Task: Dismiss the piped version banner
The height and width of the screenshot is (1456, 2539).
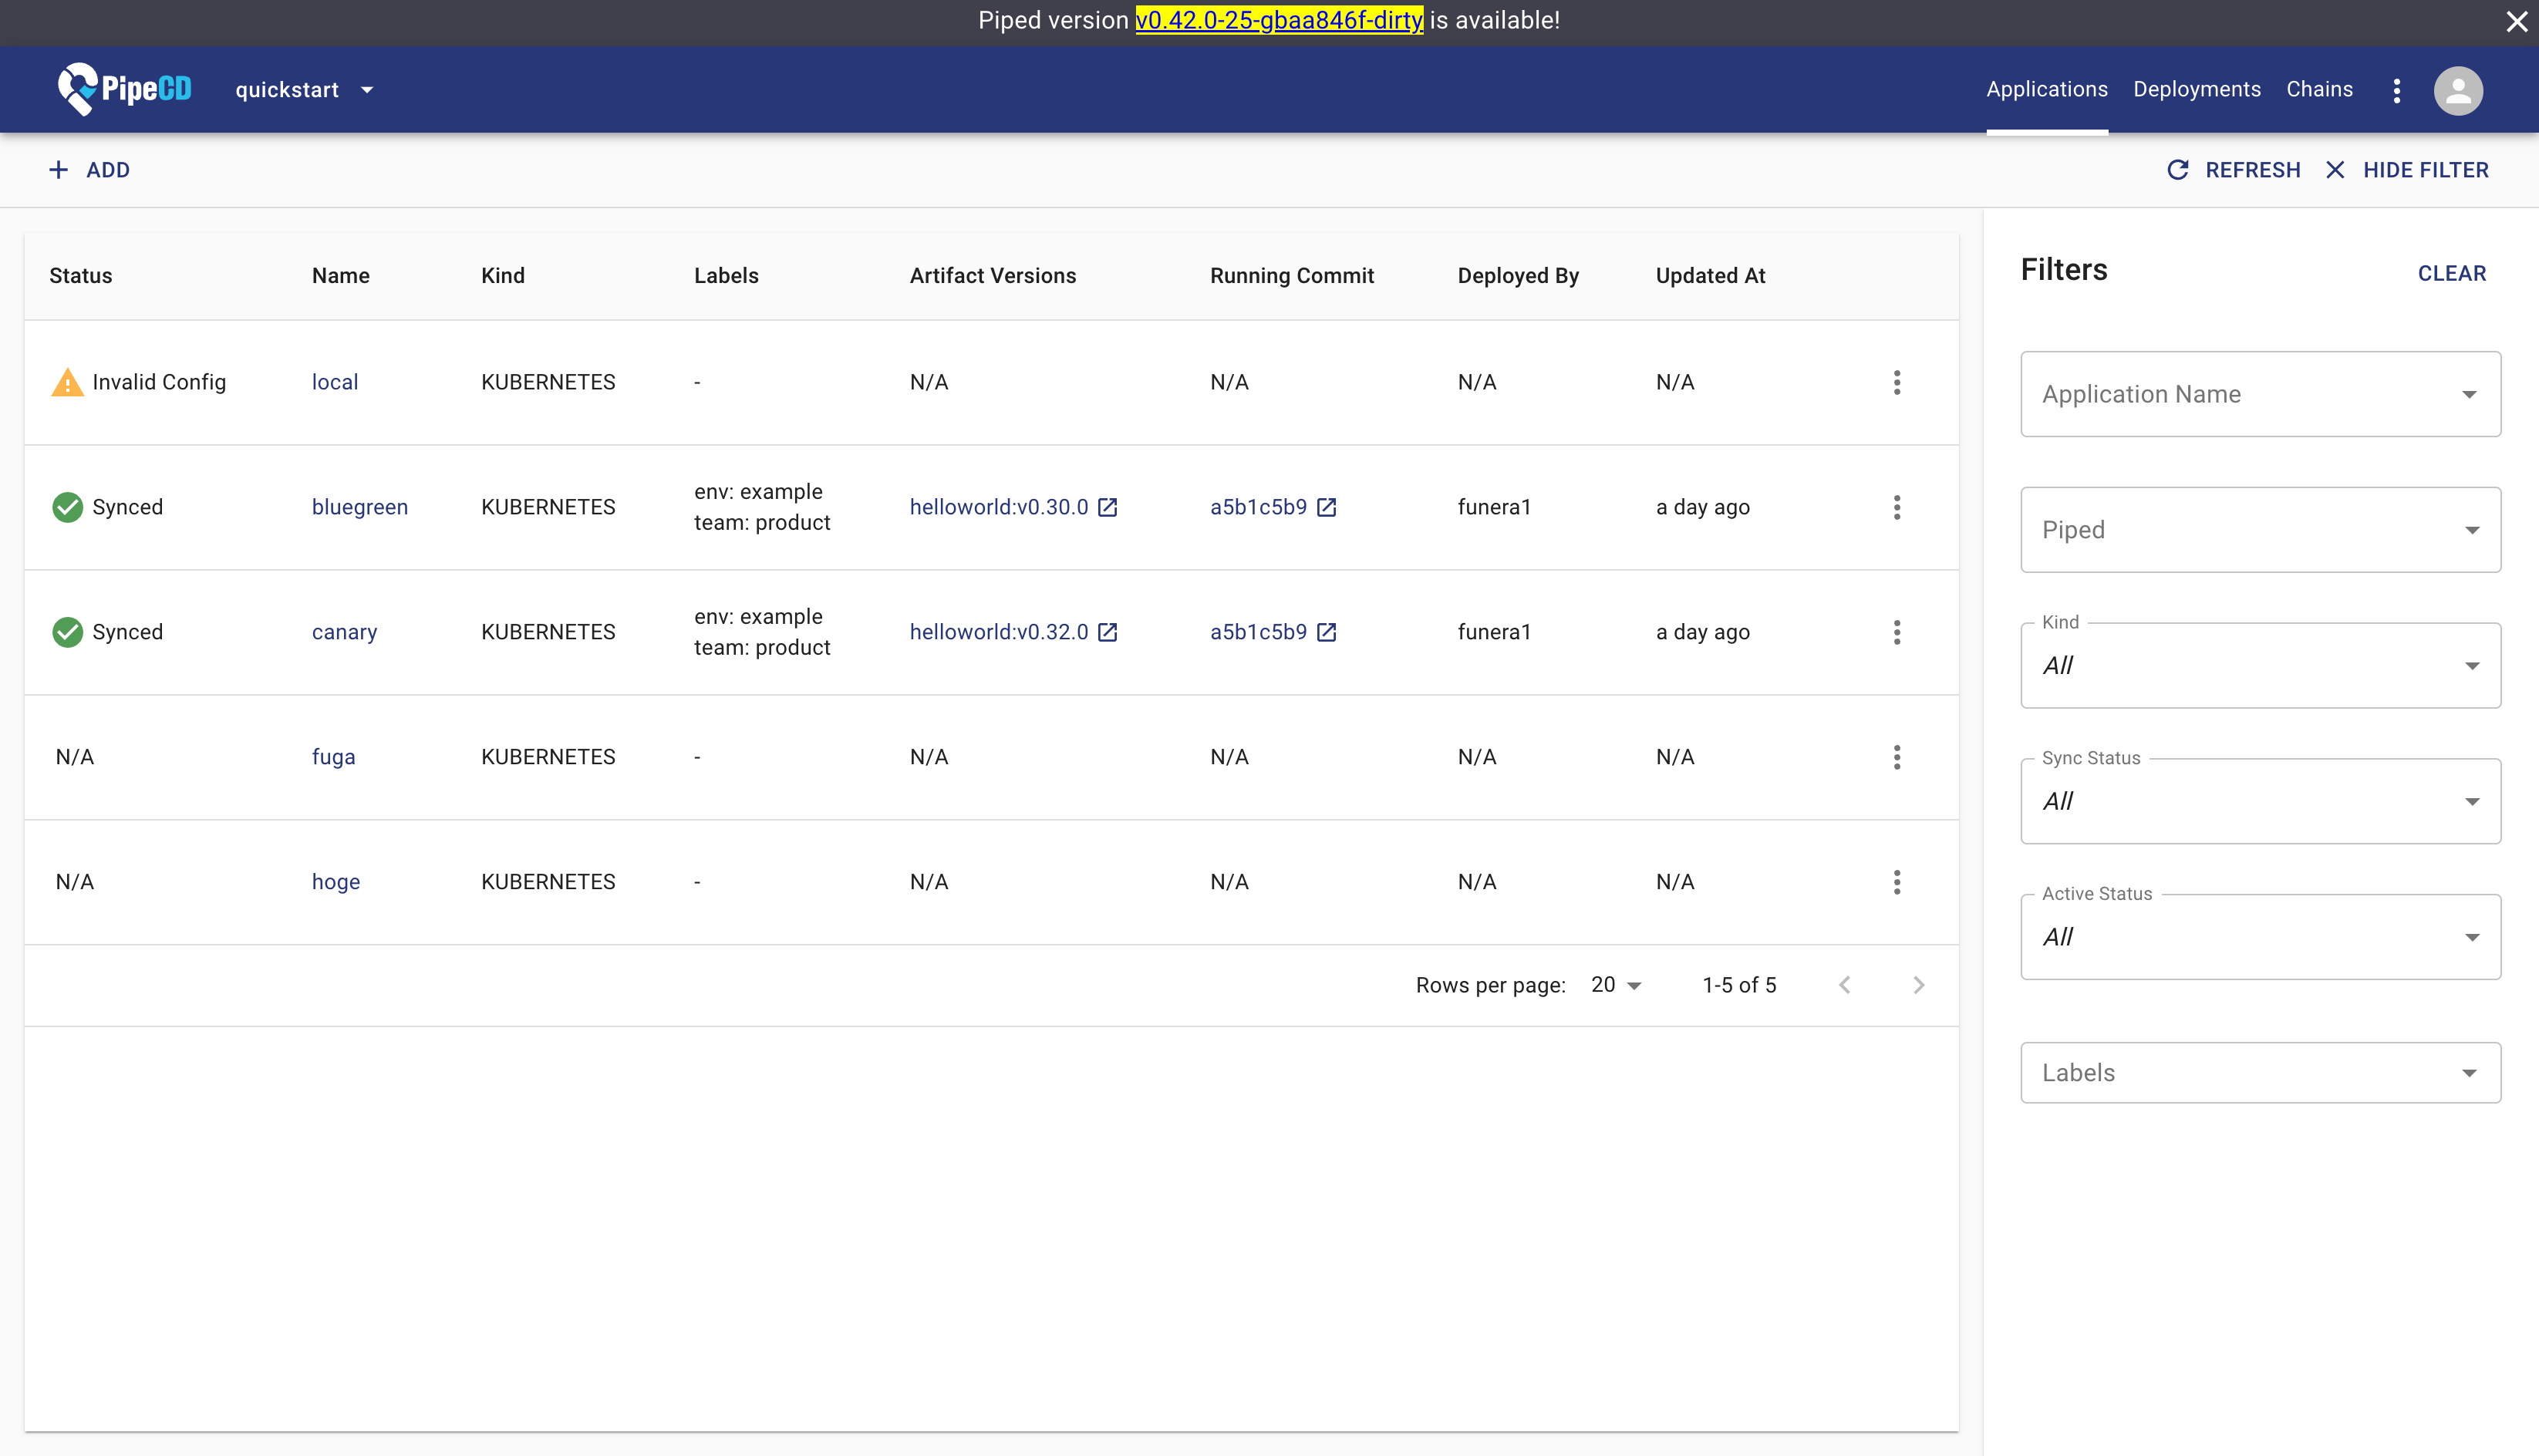Action: [x=2516, y=21]
